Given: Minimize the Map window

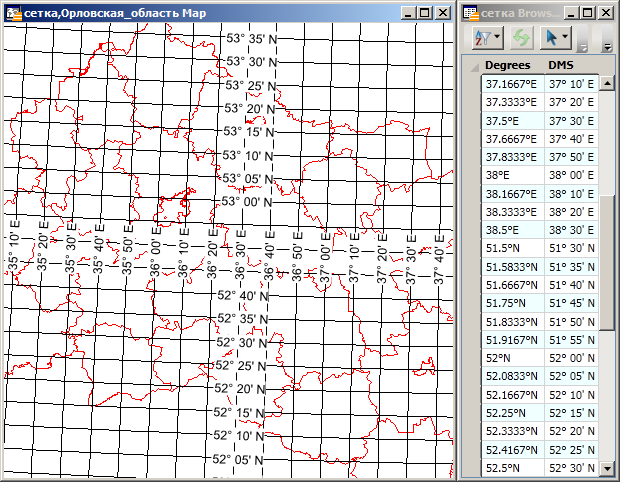Looking at the screenshot, I should [x=408, y=12].
